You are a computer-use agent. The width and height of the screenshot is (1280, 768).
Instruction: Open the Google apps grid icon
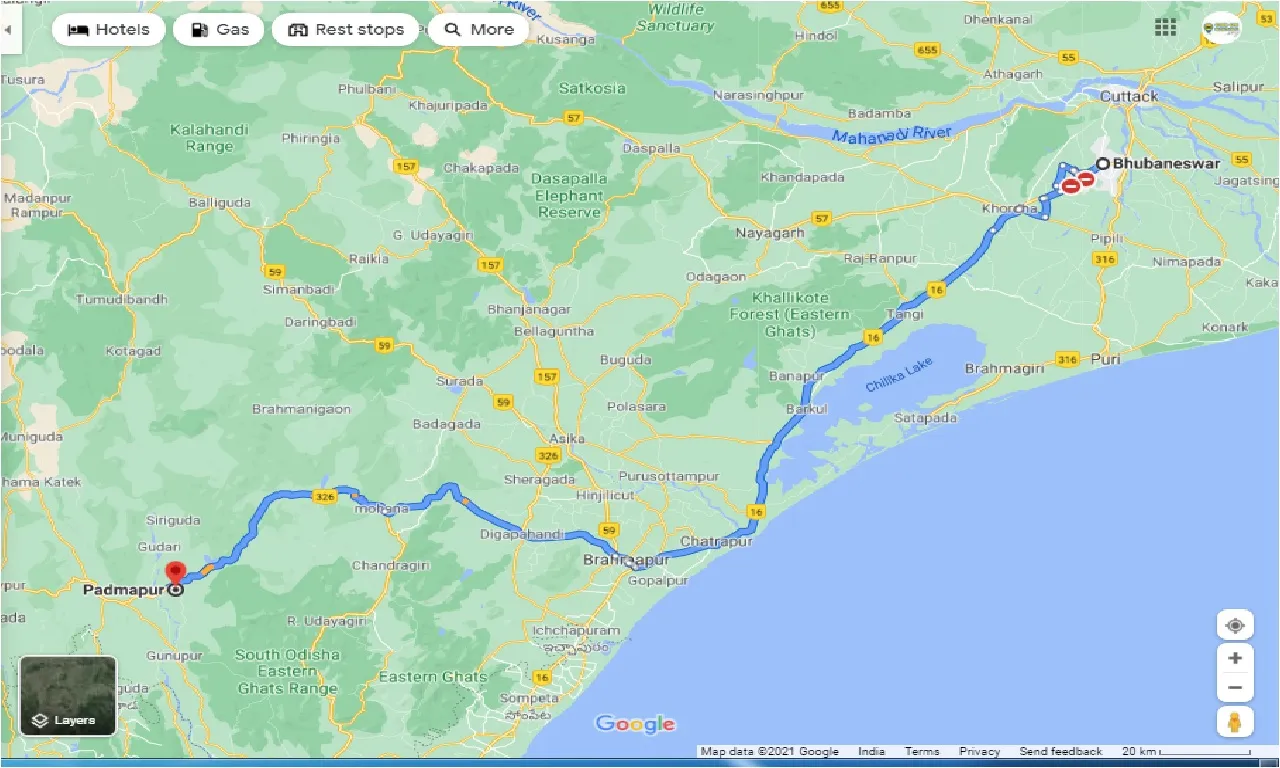pyautogui.click(x=1164, y=27)
